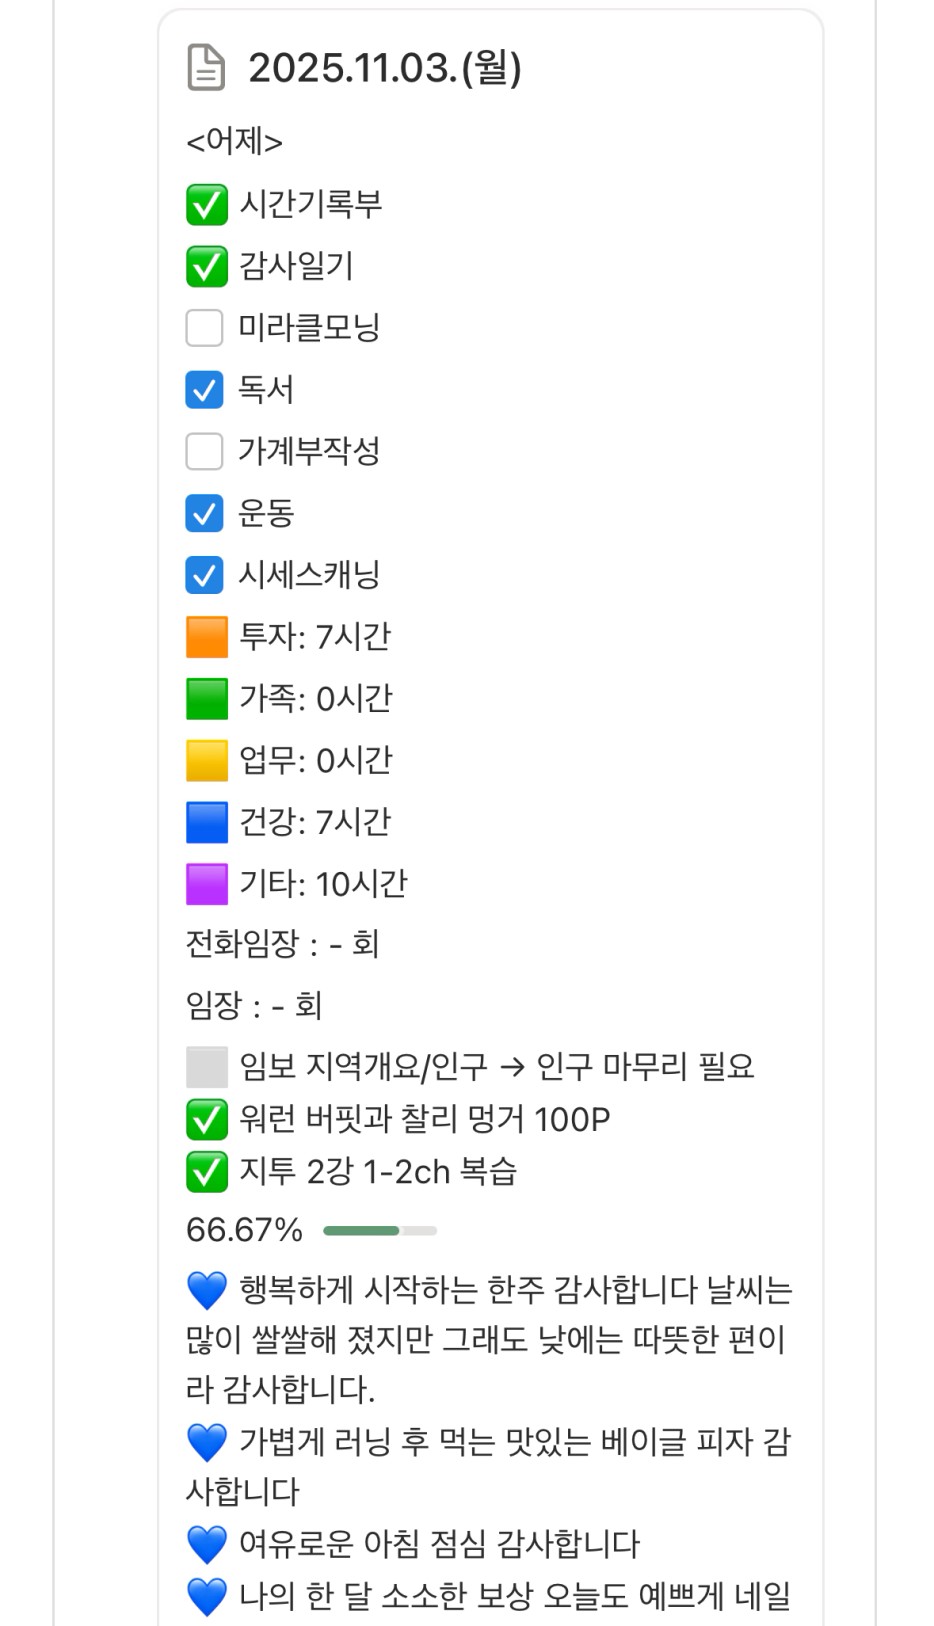Tick the 가계부작성 checkbox
The width and height of the screenshot is (934, 1626).
(205, 451)
